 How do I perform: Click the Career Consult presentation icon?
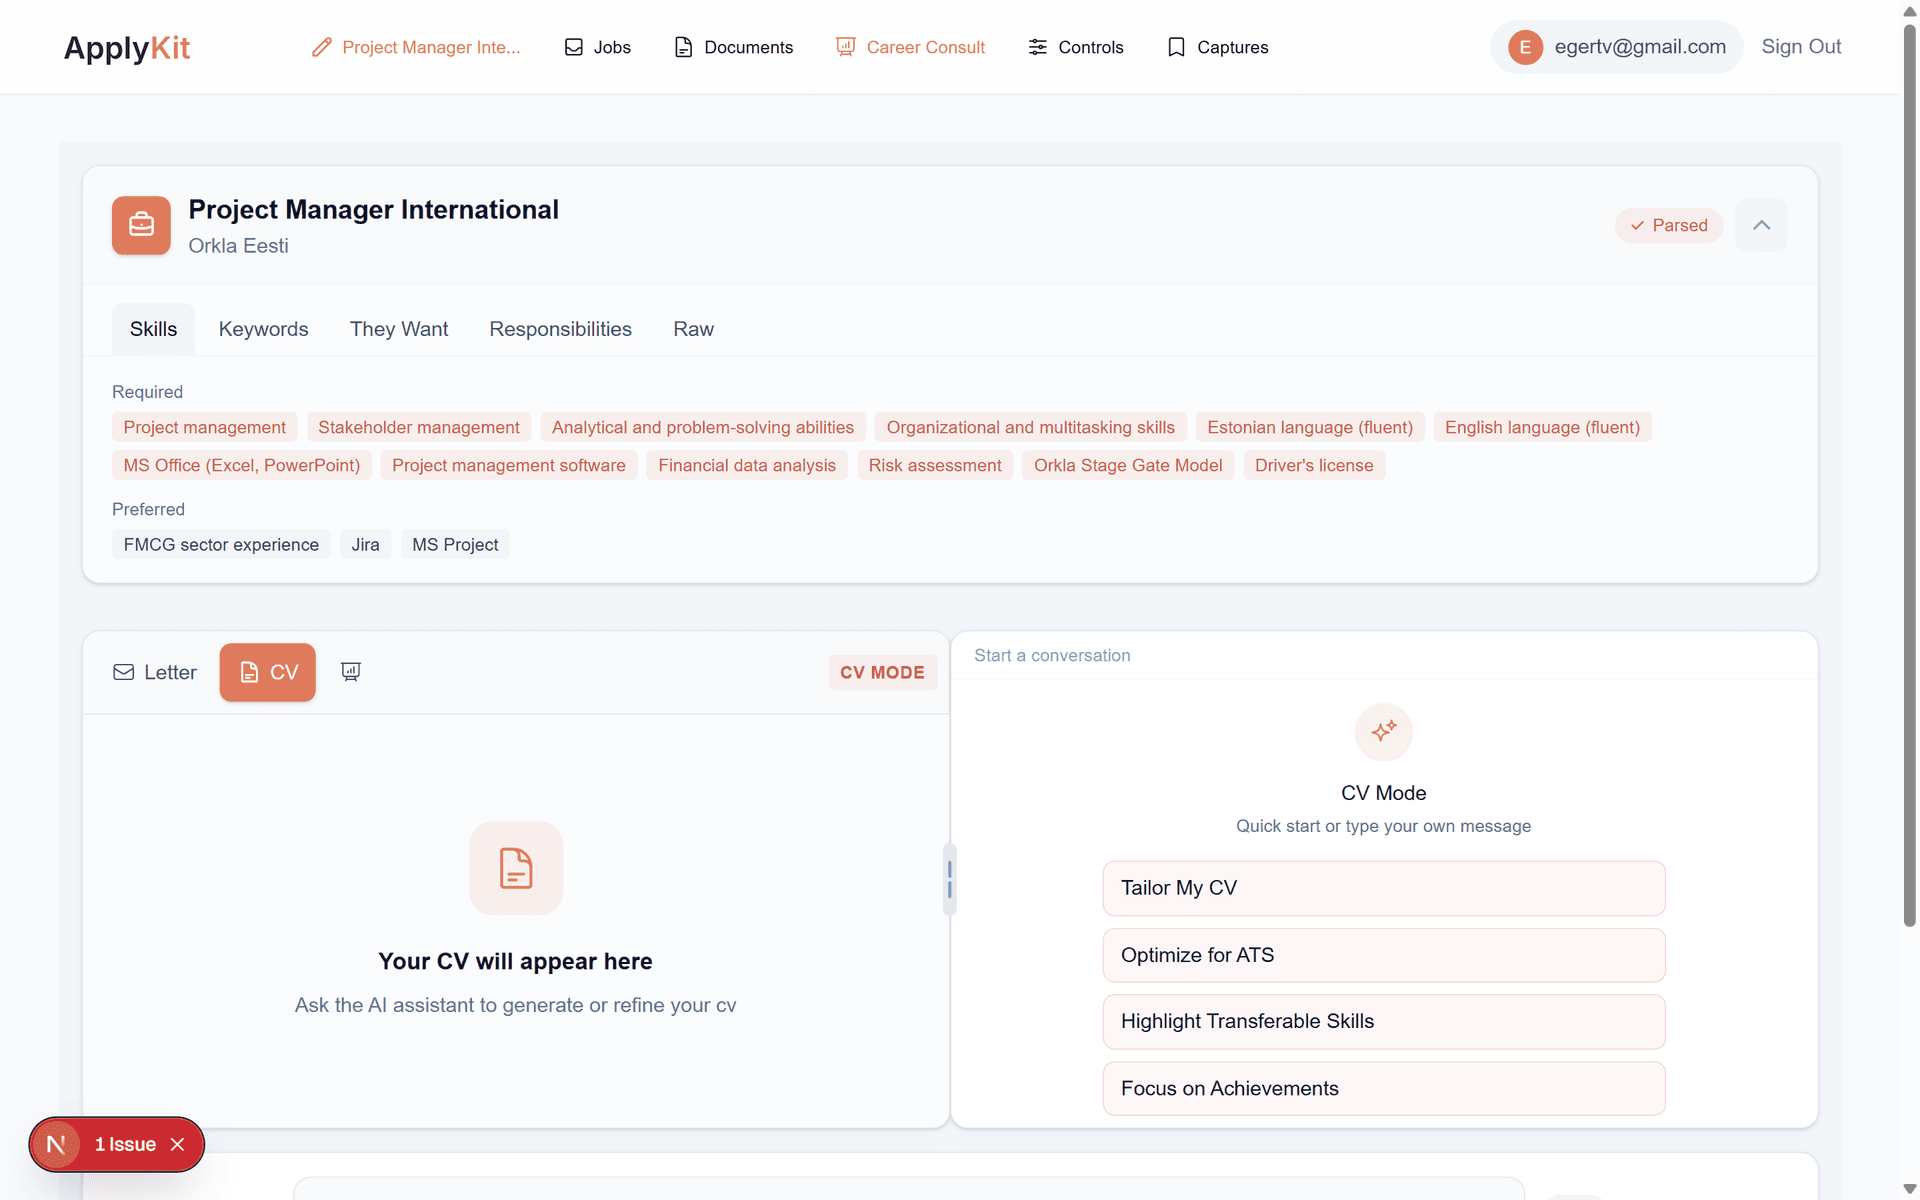846,47
